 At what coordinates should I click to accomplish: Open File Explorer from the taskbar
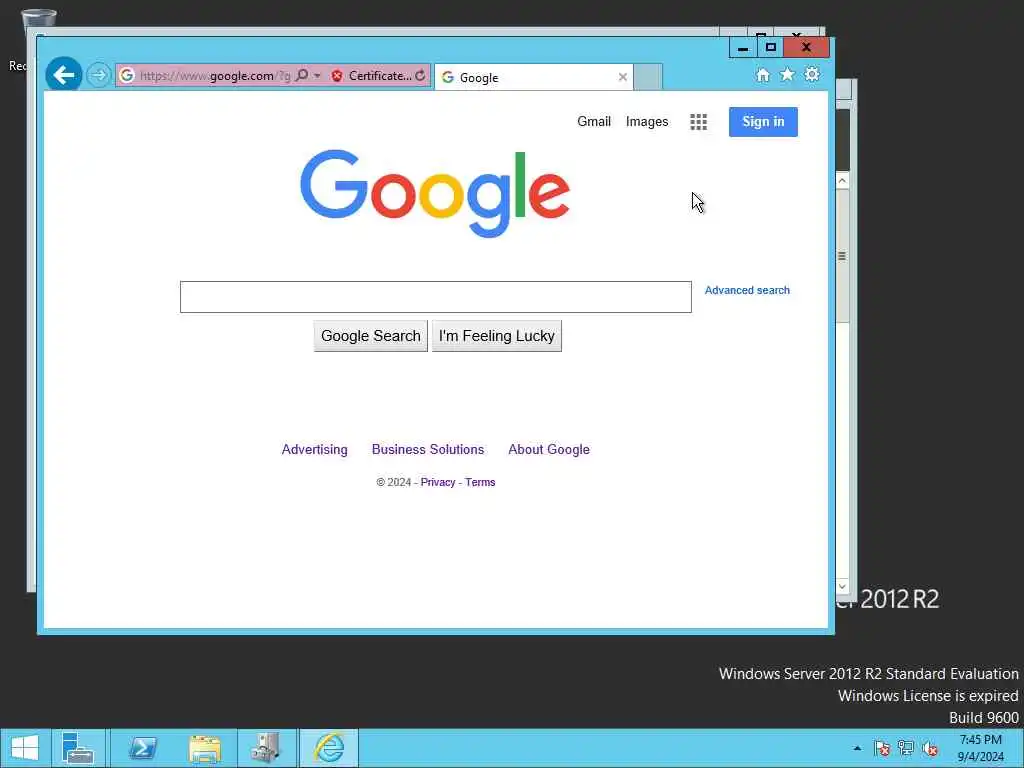[x=204, y=748]
